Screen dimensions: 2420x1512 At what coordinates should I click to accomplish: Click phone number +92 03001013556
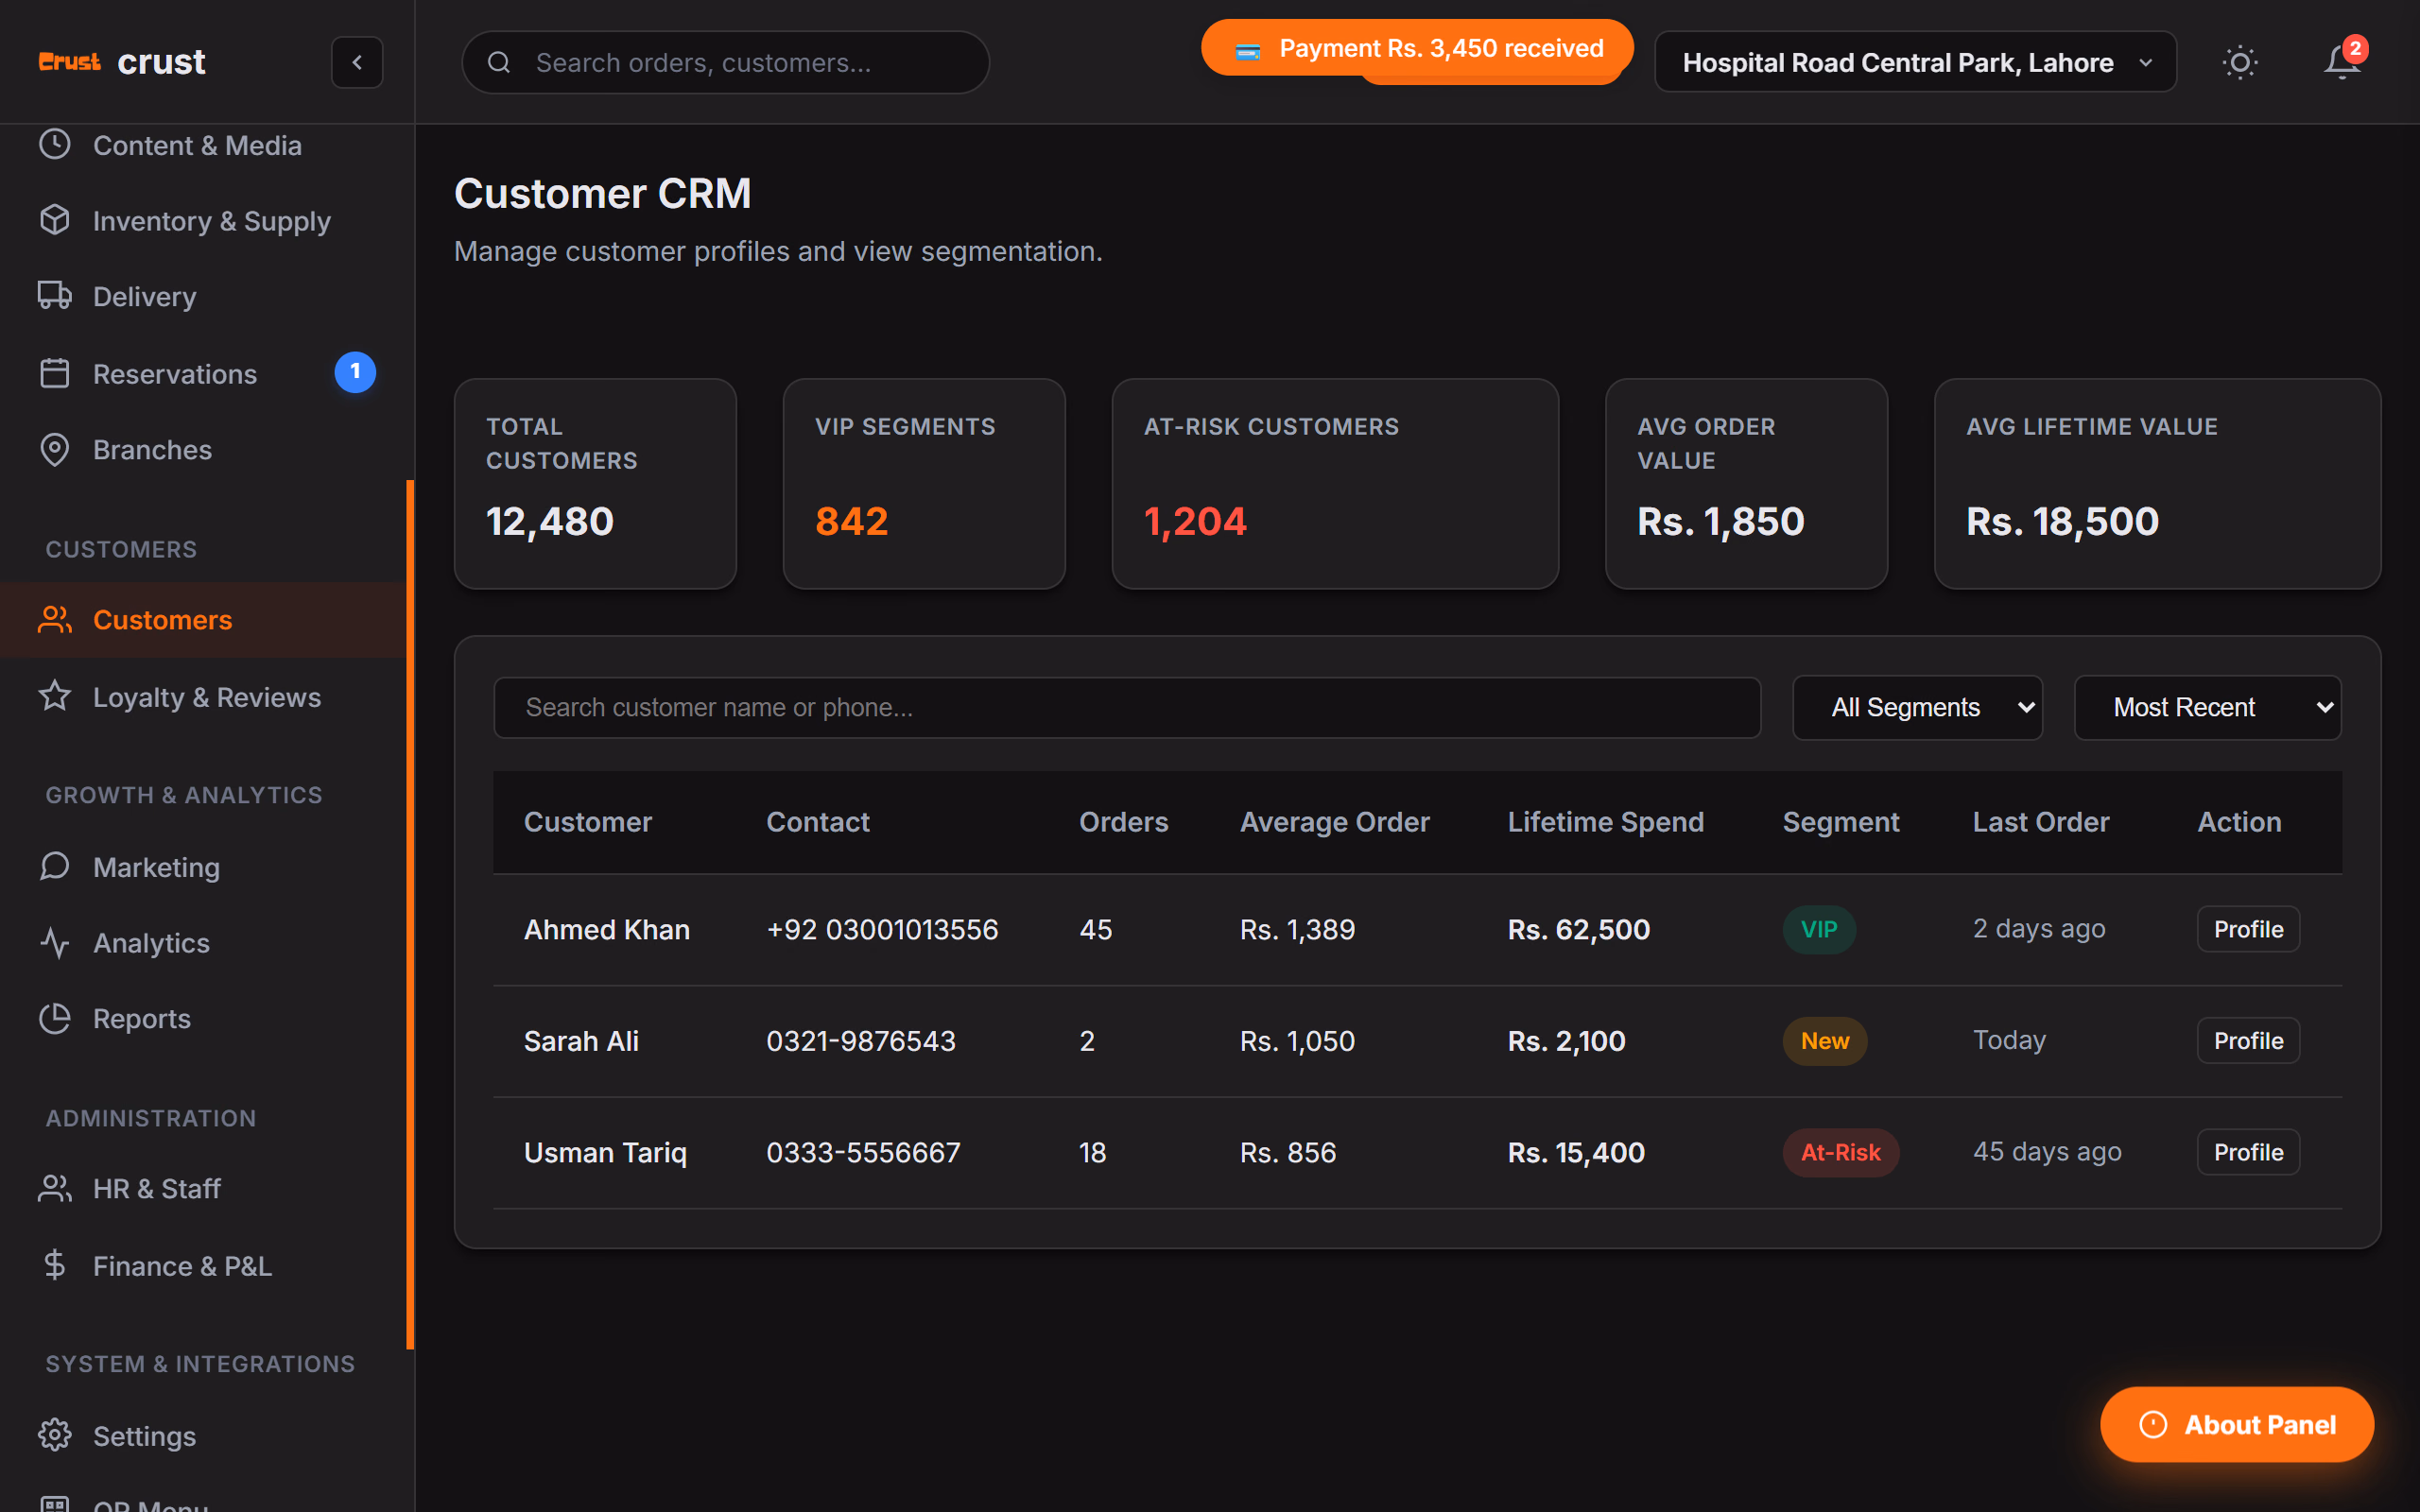[x=882, y=929]
